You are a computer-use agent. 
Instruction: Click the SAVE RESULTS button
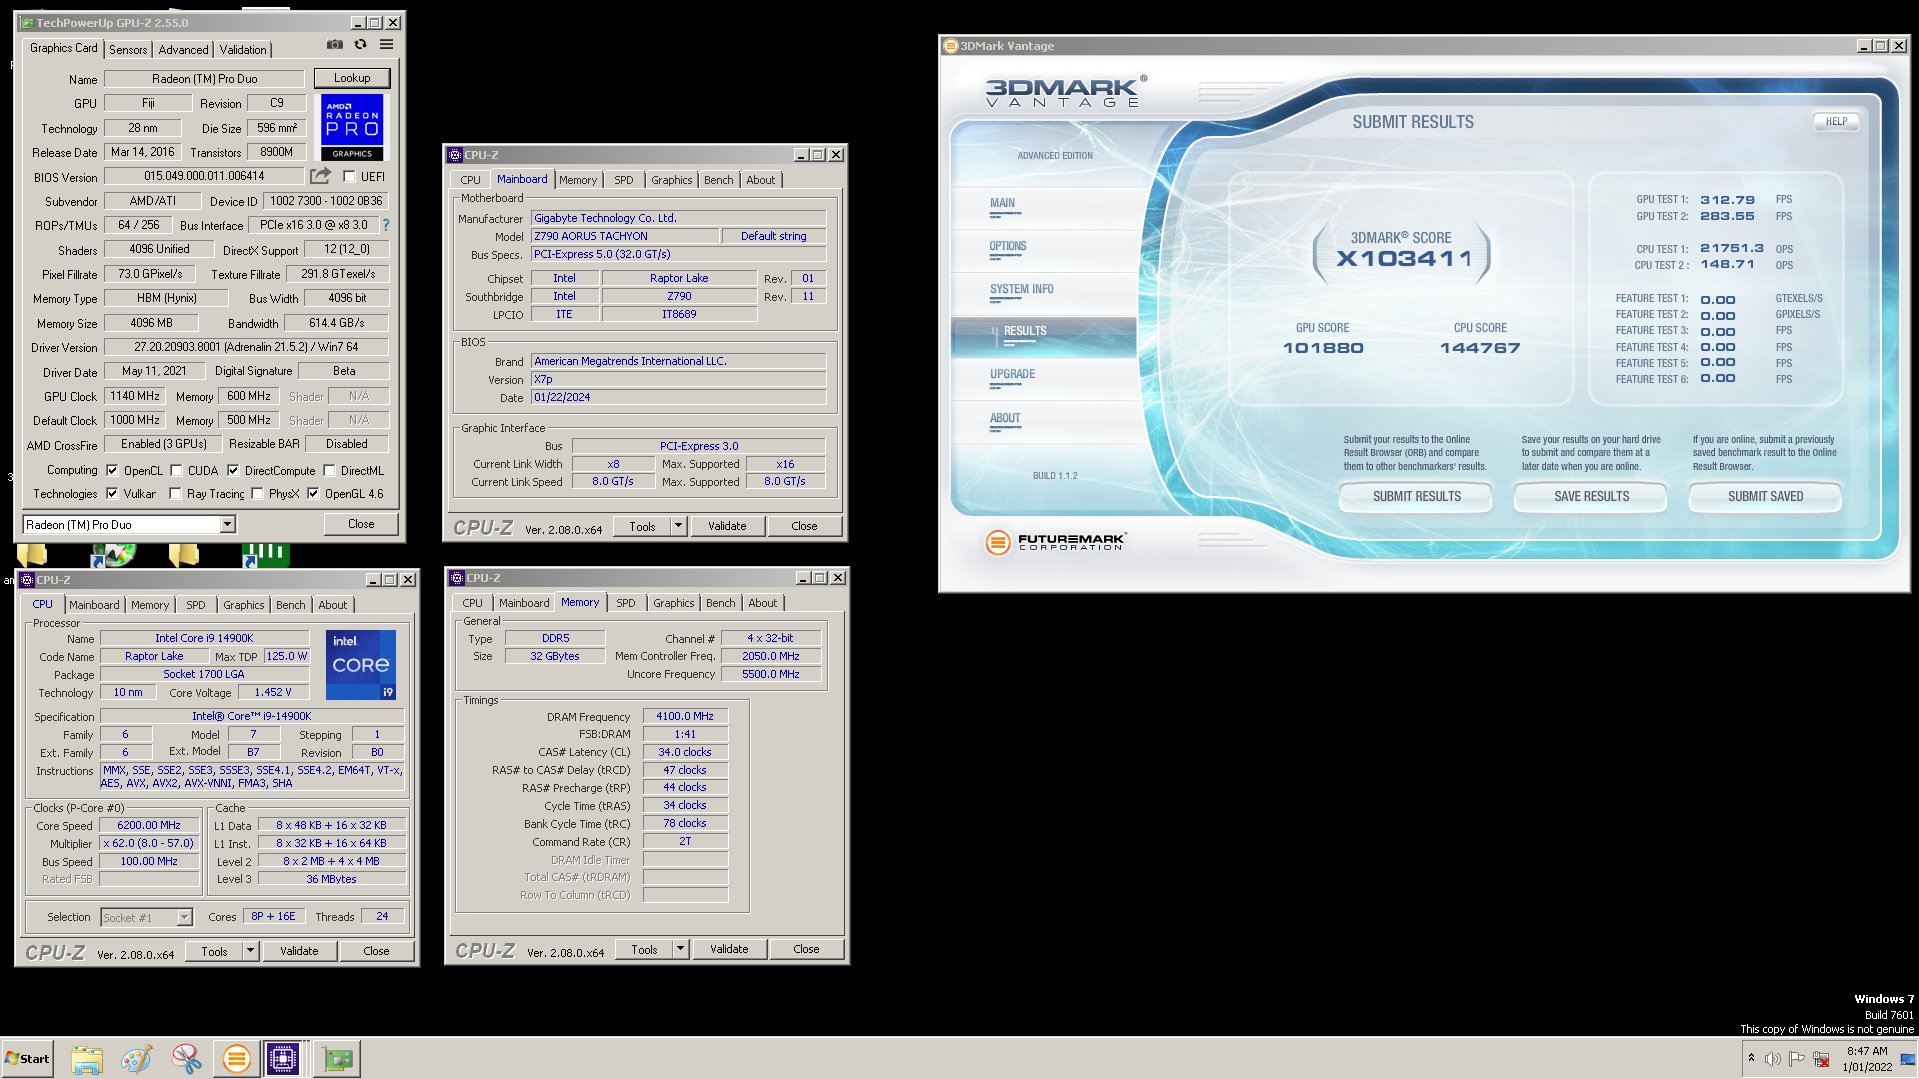point(1591,496)
